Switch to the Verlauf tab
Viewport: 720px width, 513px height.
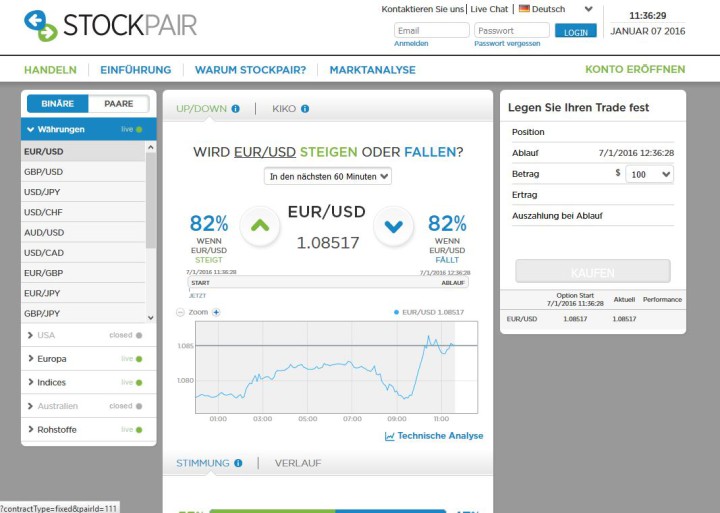click(x=298, y=463)
